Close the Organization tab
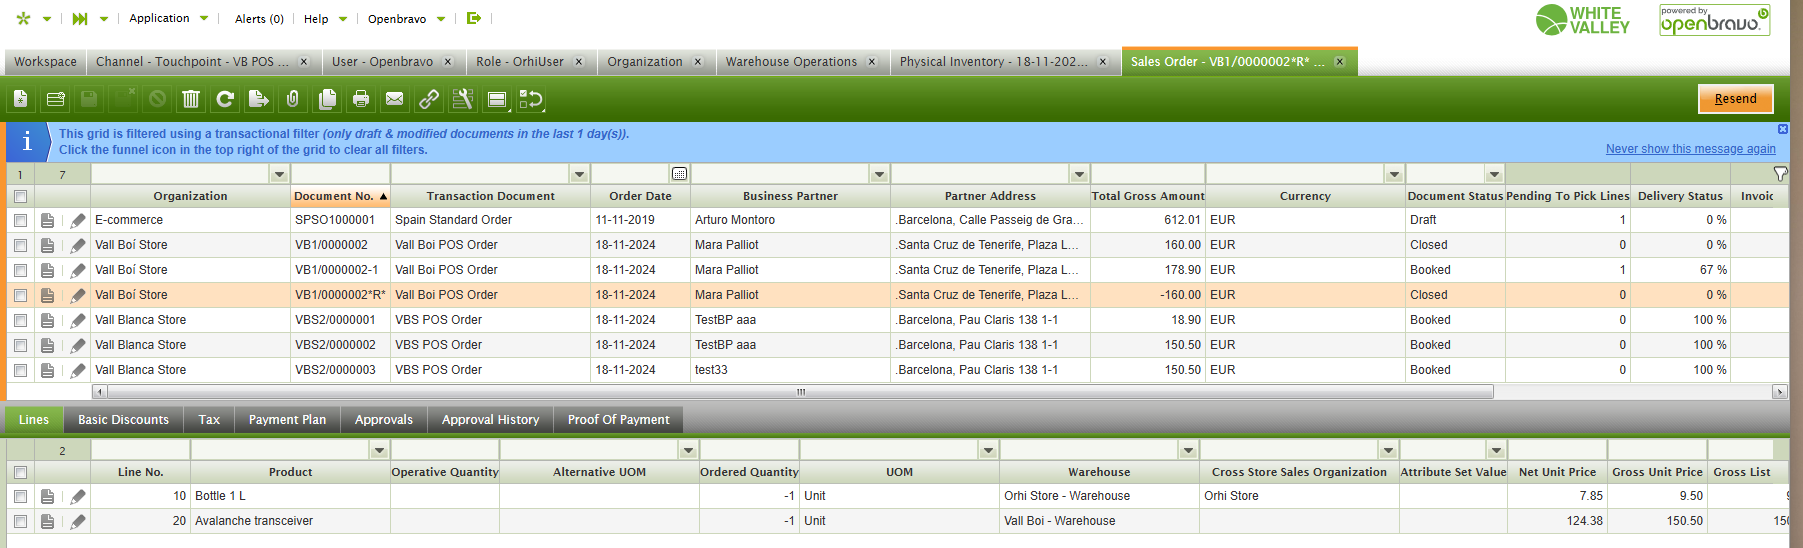 pyautogui.click(x=697, y=62)
